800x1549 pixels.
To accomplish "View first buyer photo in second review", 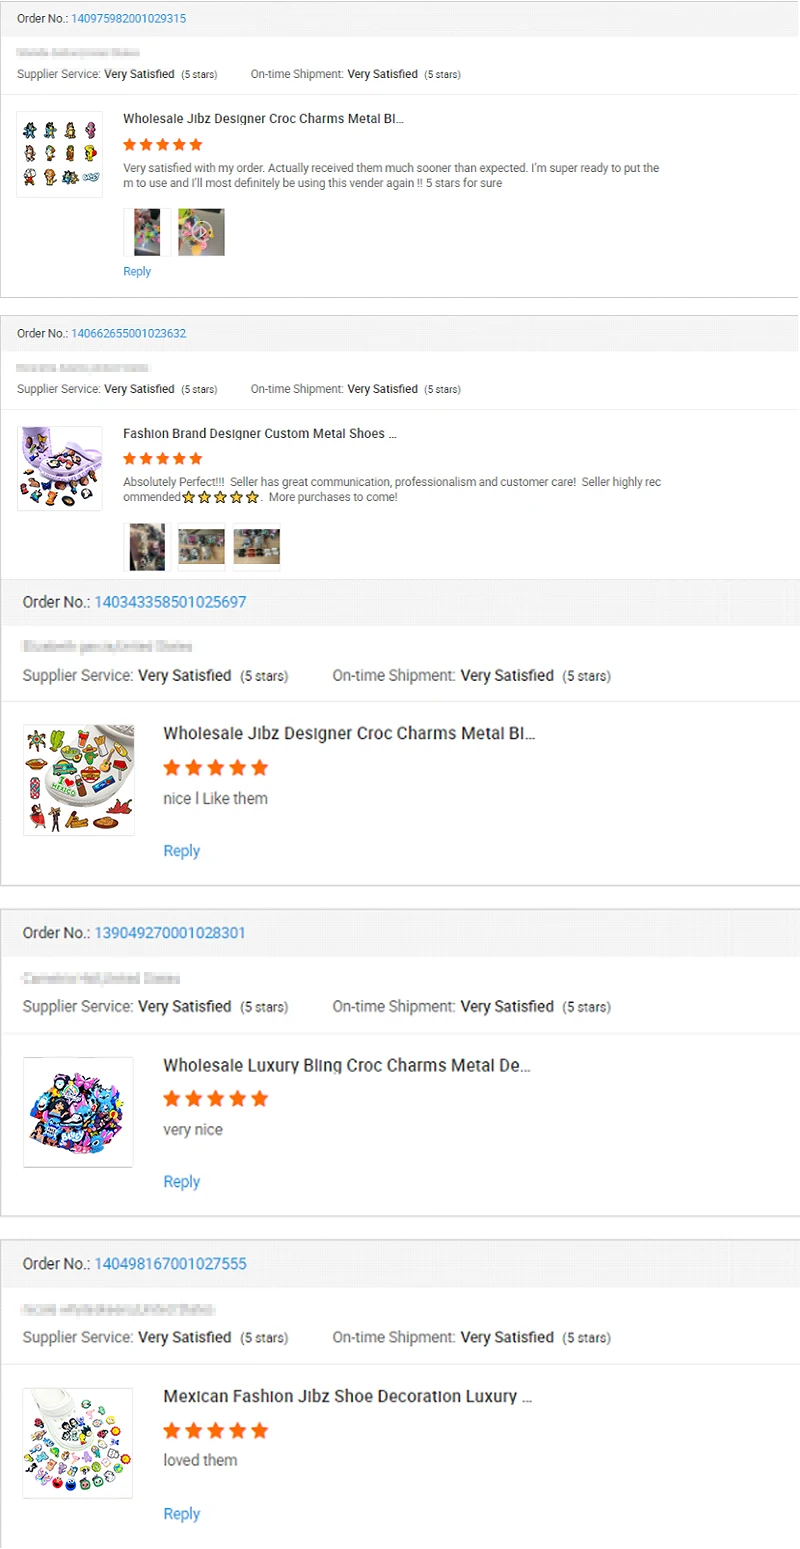I will [147, 547].
